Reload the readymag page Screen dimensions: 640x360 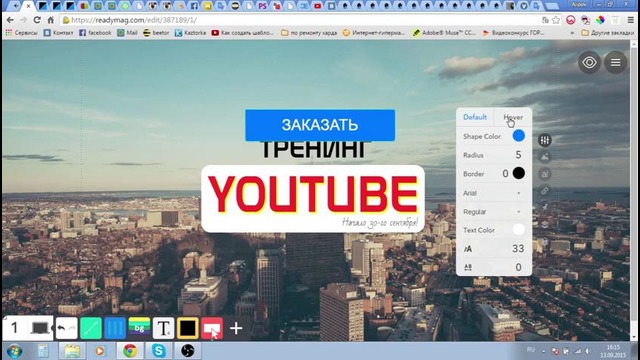[37, 20]
